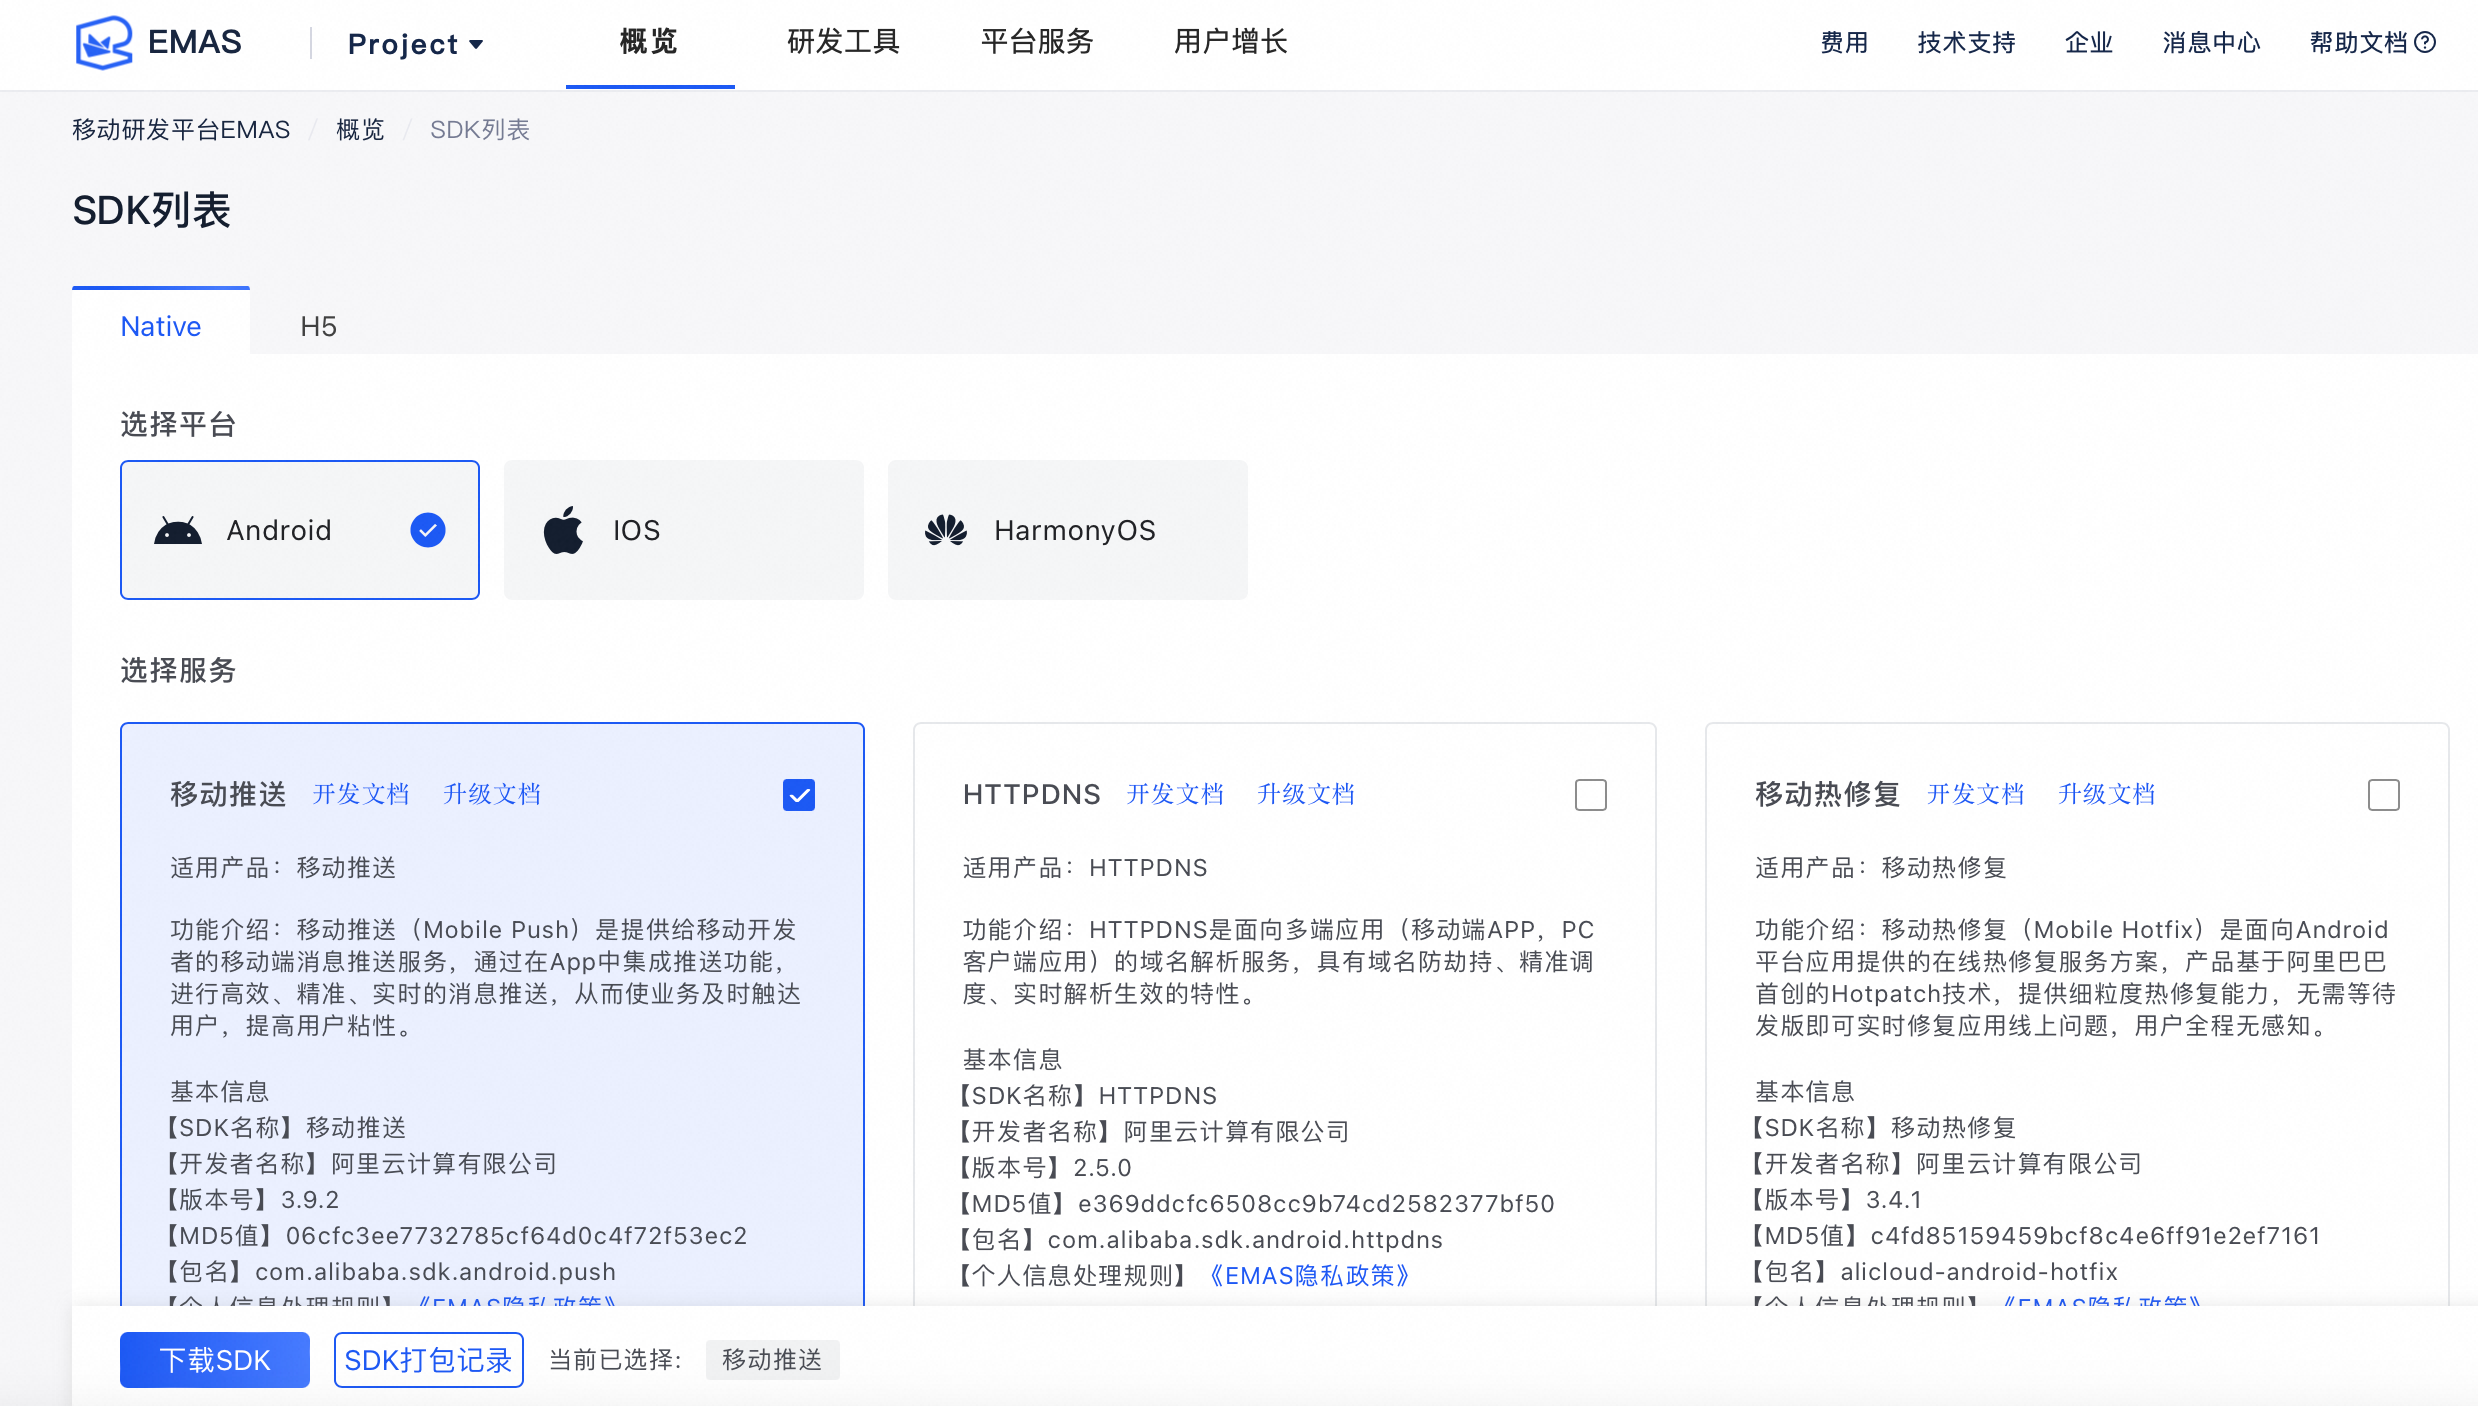This screenshot has height=1406, width=2478.
Task: Click package name com.alibaba.sdk.android.httpdns
Action: pyautogui.click(x=1245, y=1239)
